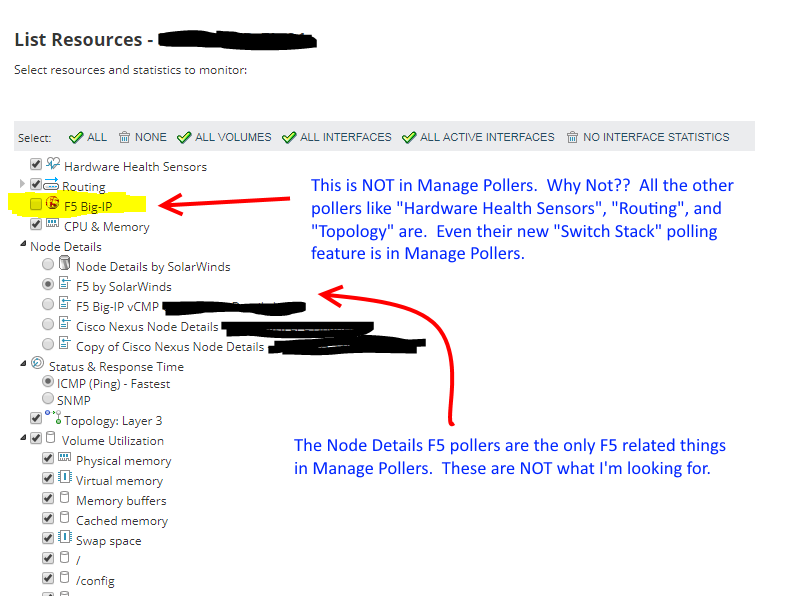Collapse the Node Details section
This screenshot has width=791, height=596.
pyautogui.click(x=23, y=244)
